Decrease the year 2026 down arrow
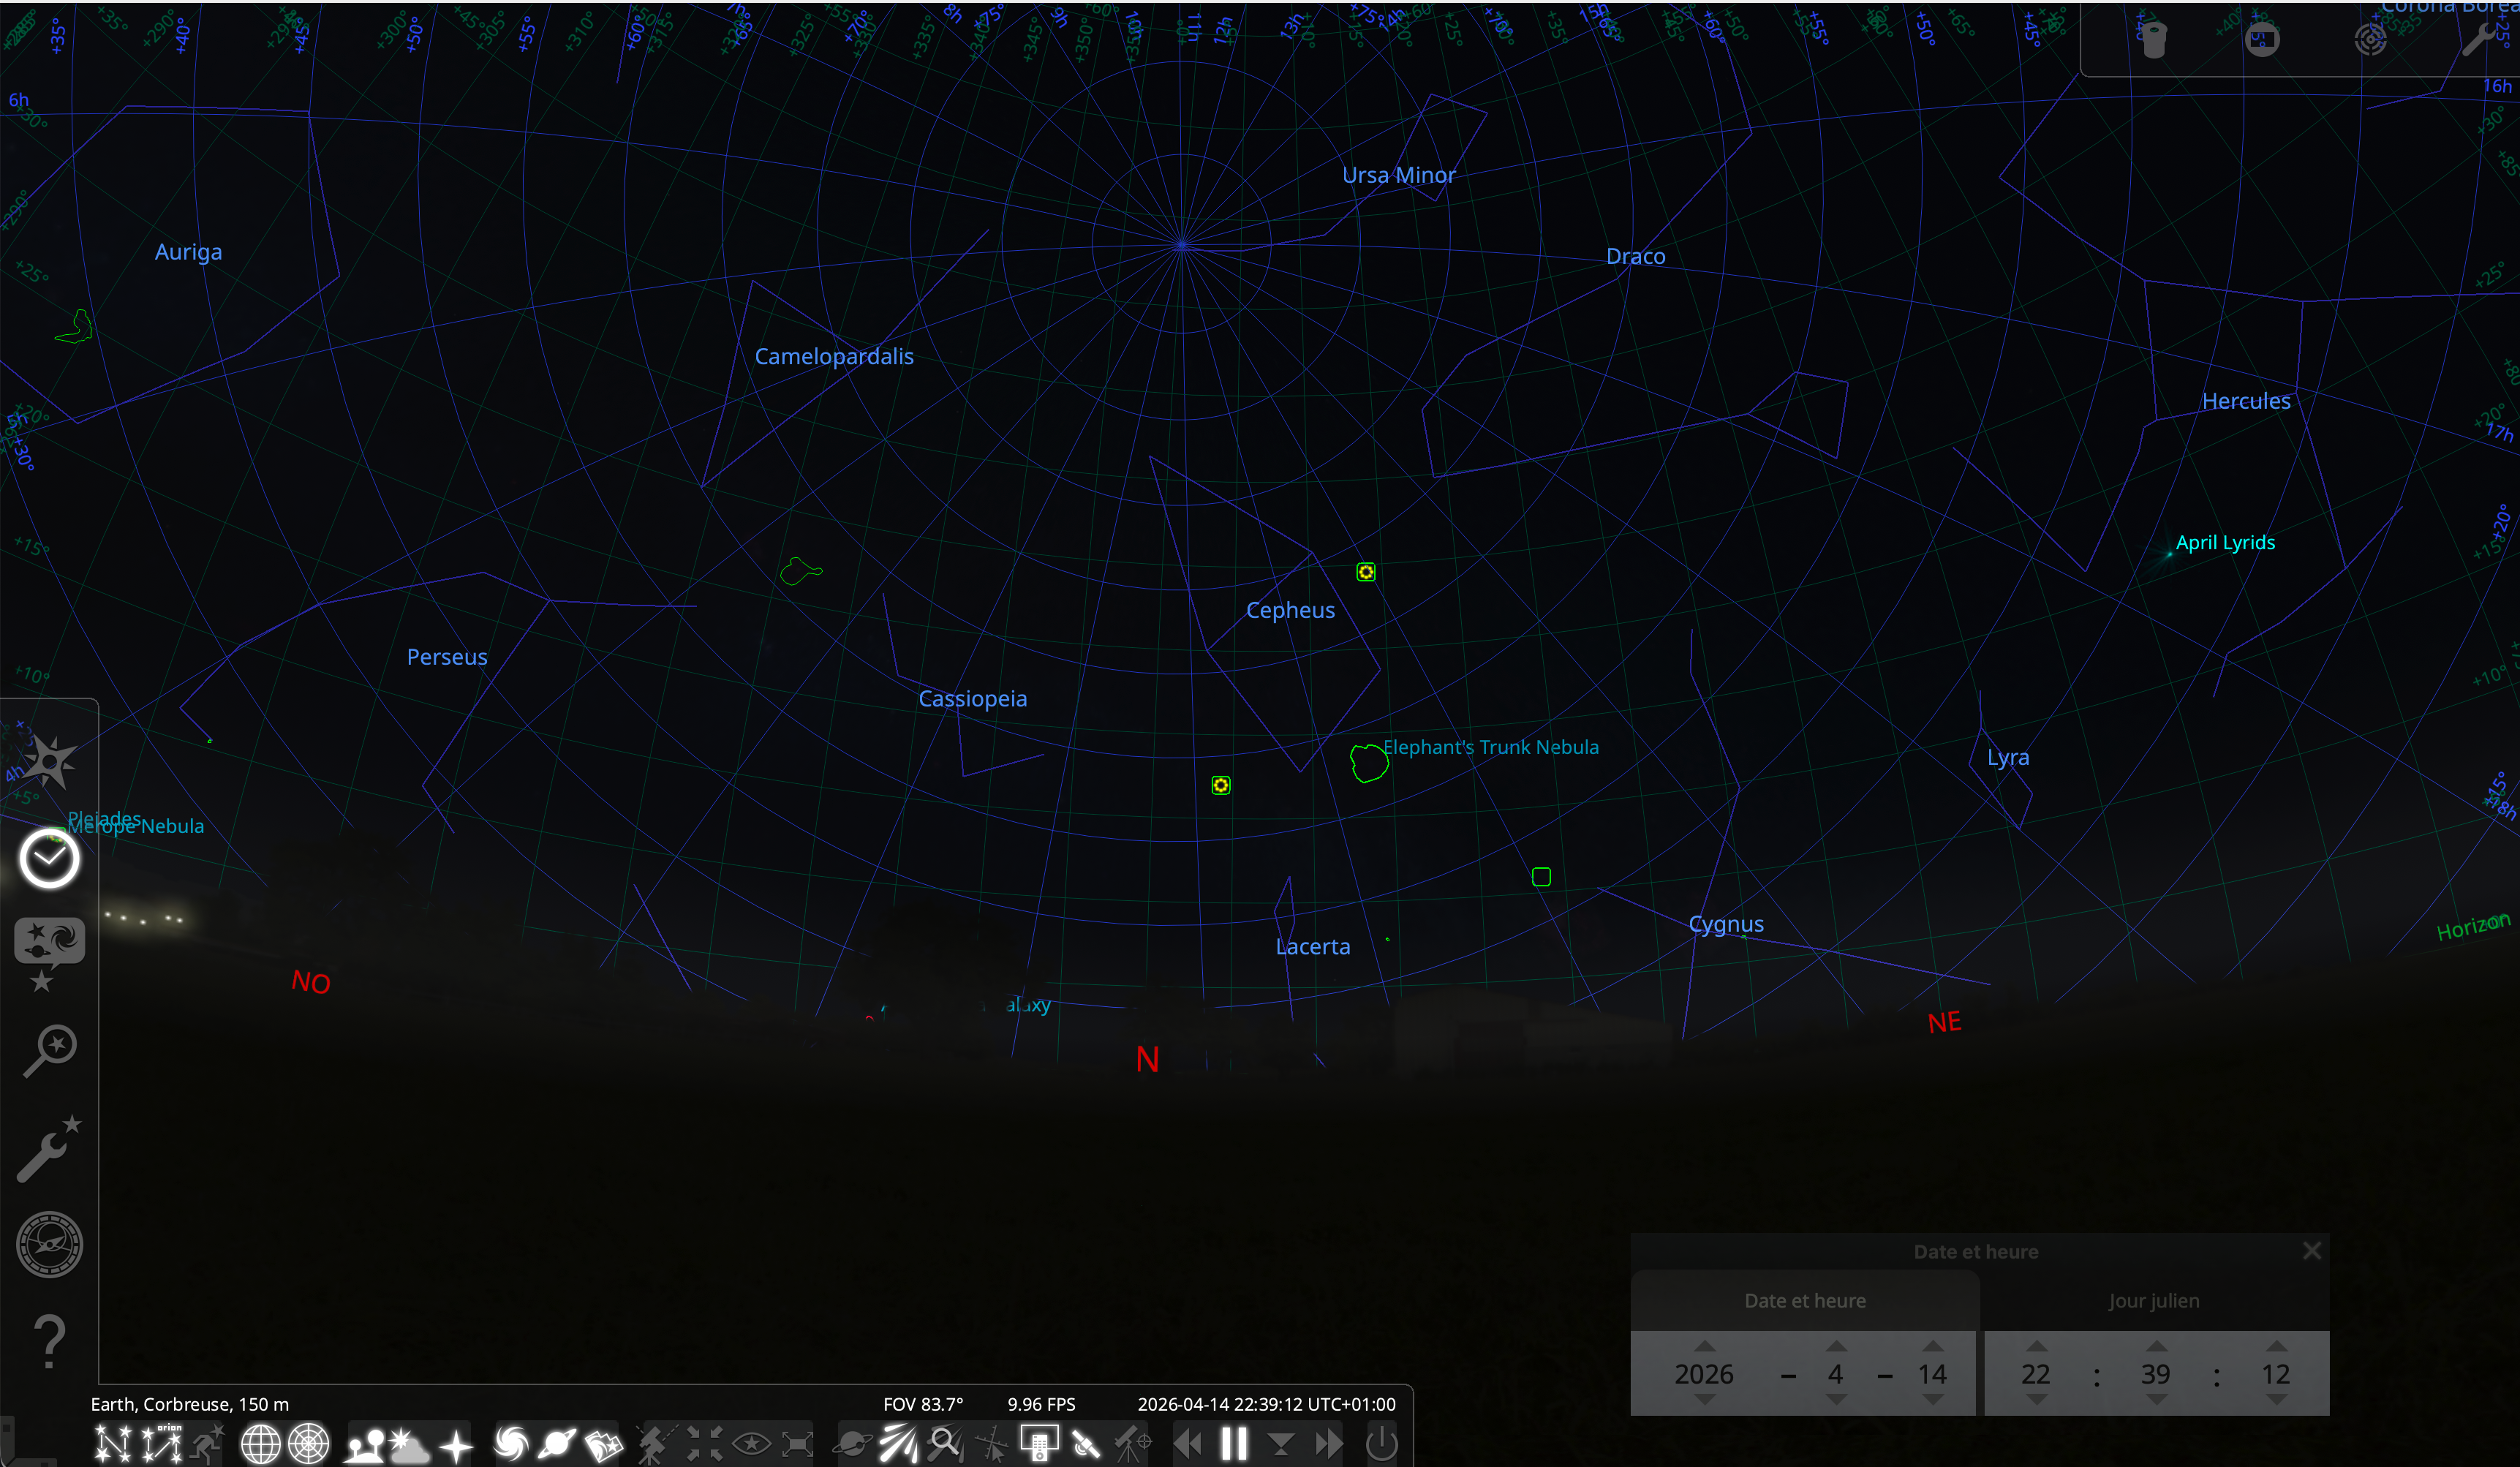The image size is (2520, 1467). pos(1705,1400)
